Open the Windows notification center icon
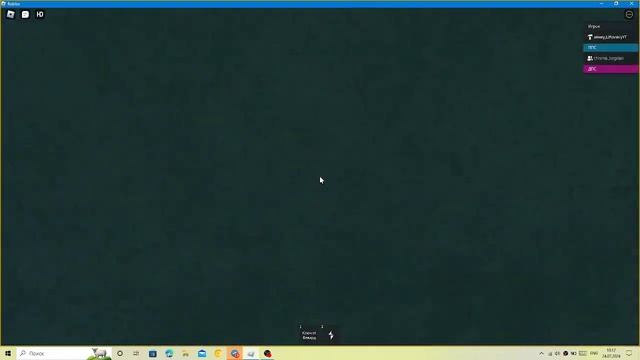 tap(629, 353)
